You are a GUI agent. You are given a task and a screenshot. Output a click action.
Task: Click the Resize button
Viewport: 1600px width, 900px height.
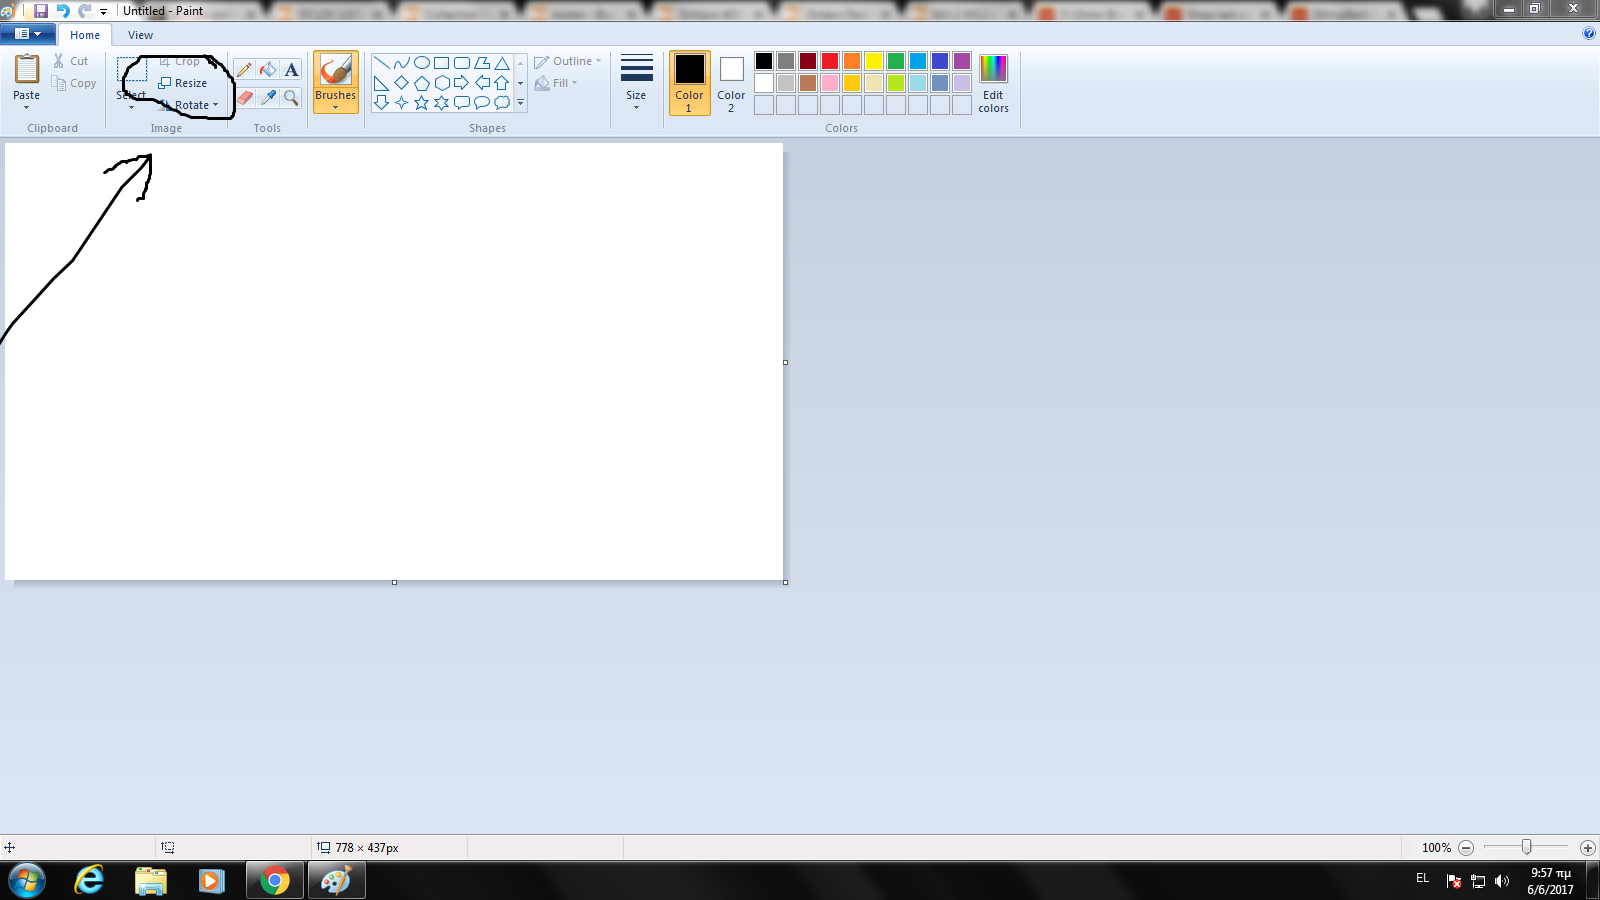183,83
